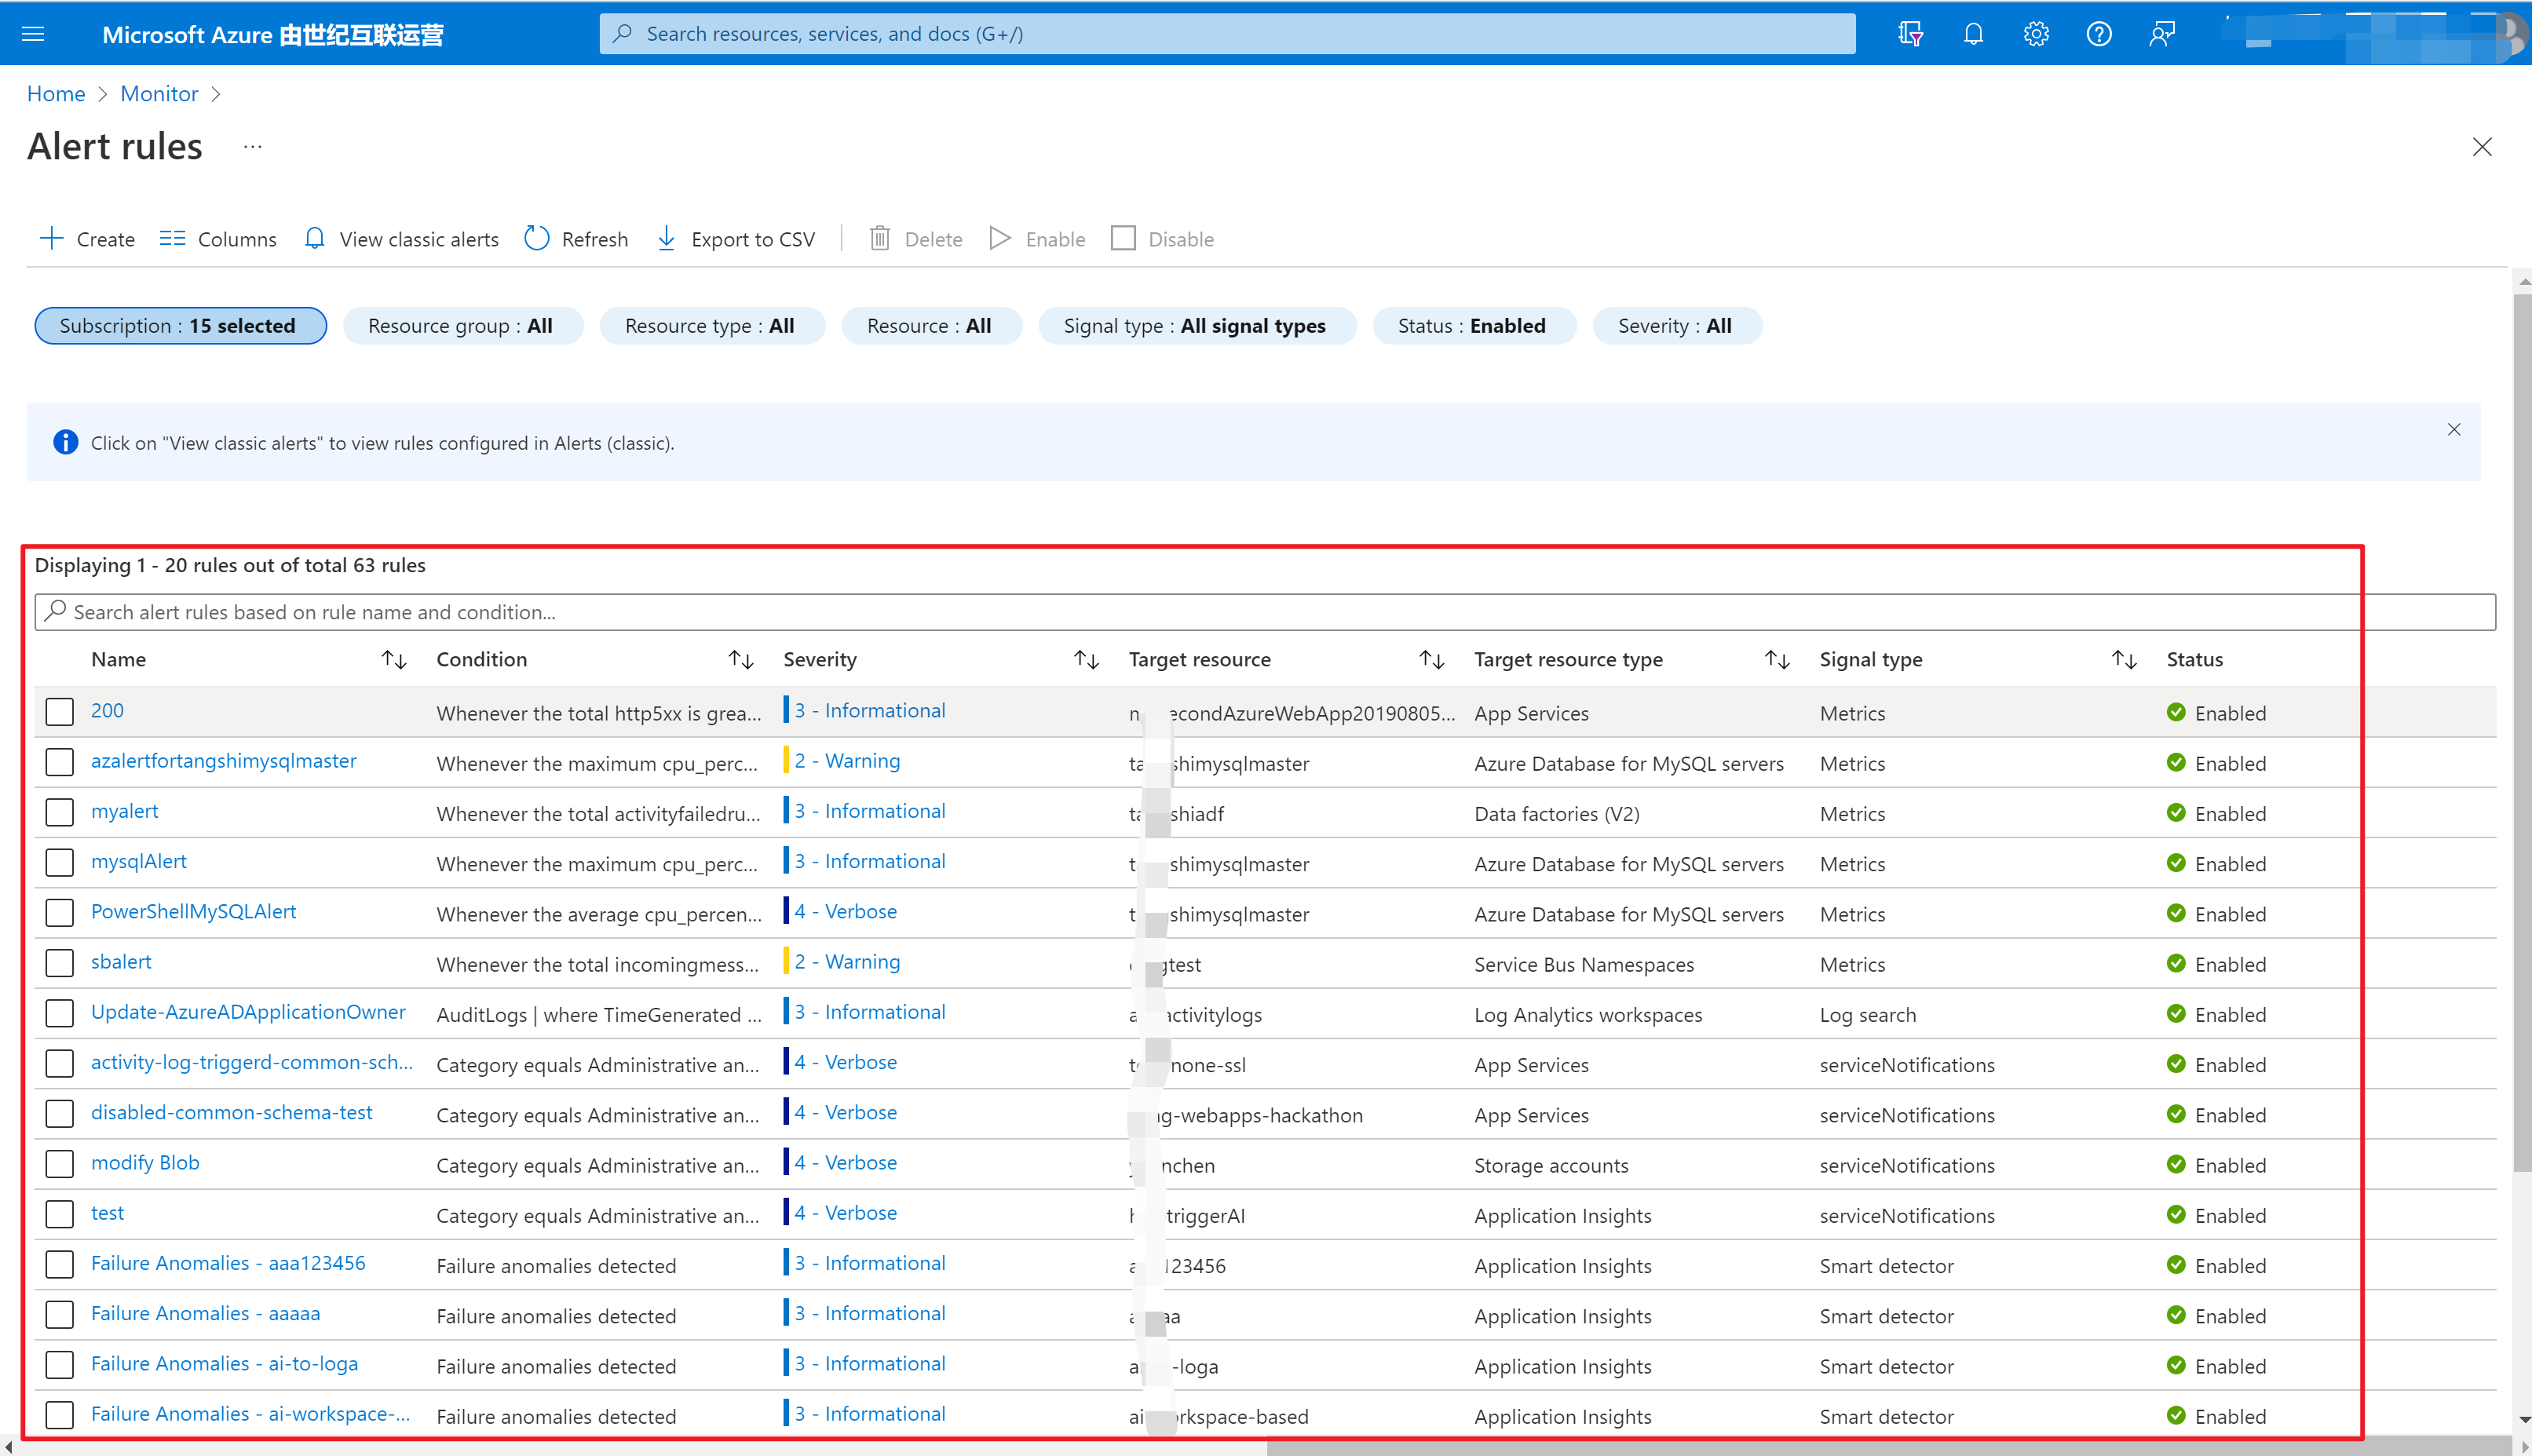2532x1456 pixels.
Task: Open portal settings gear
Action: pos(2035,34)
